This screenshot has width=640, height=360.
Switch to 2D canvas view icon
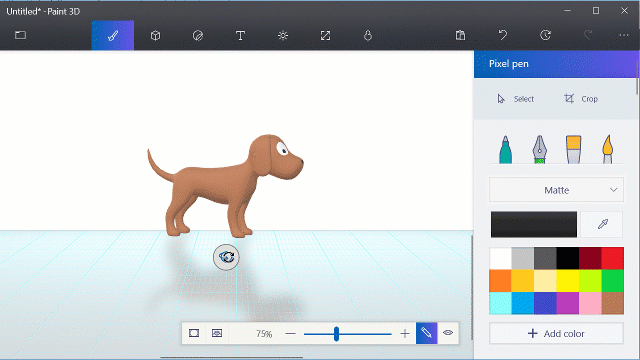pos(194,333)
